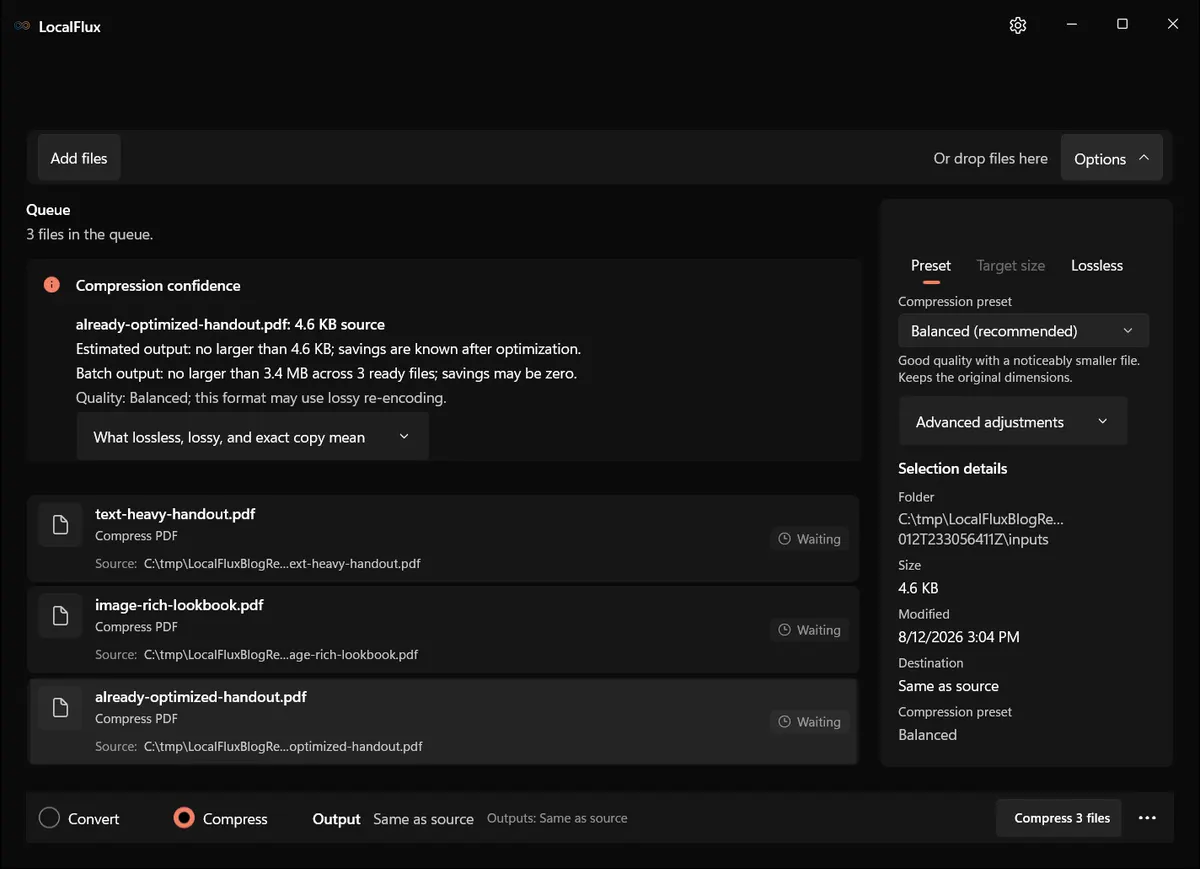Select the text-heavy-handout.pdf file name
The height and width of the screenshot is (869, 1200).
(175, 514)
